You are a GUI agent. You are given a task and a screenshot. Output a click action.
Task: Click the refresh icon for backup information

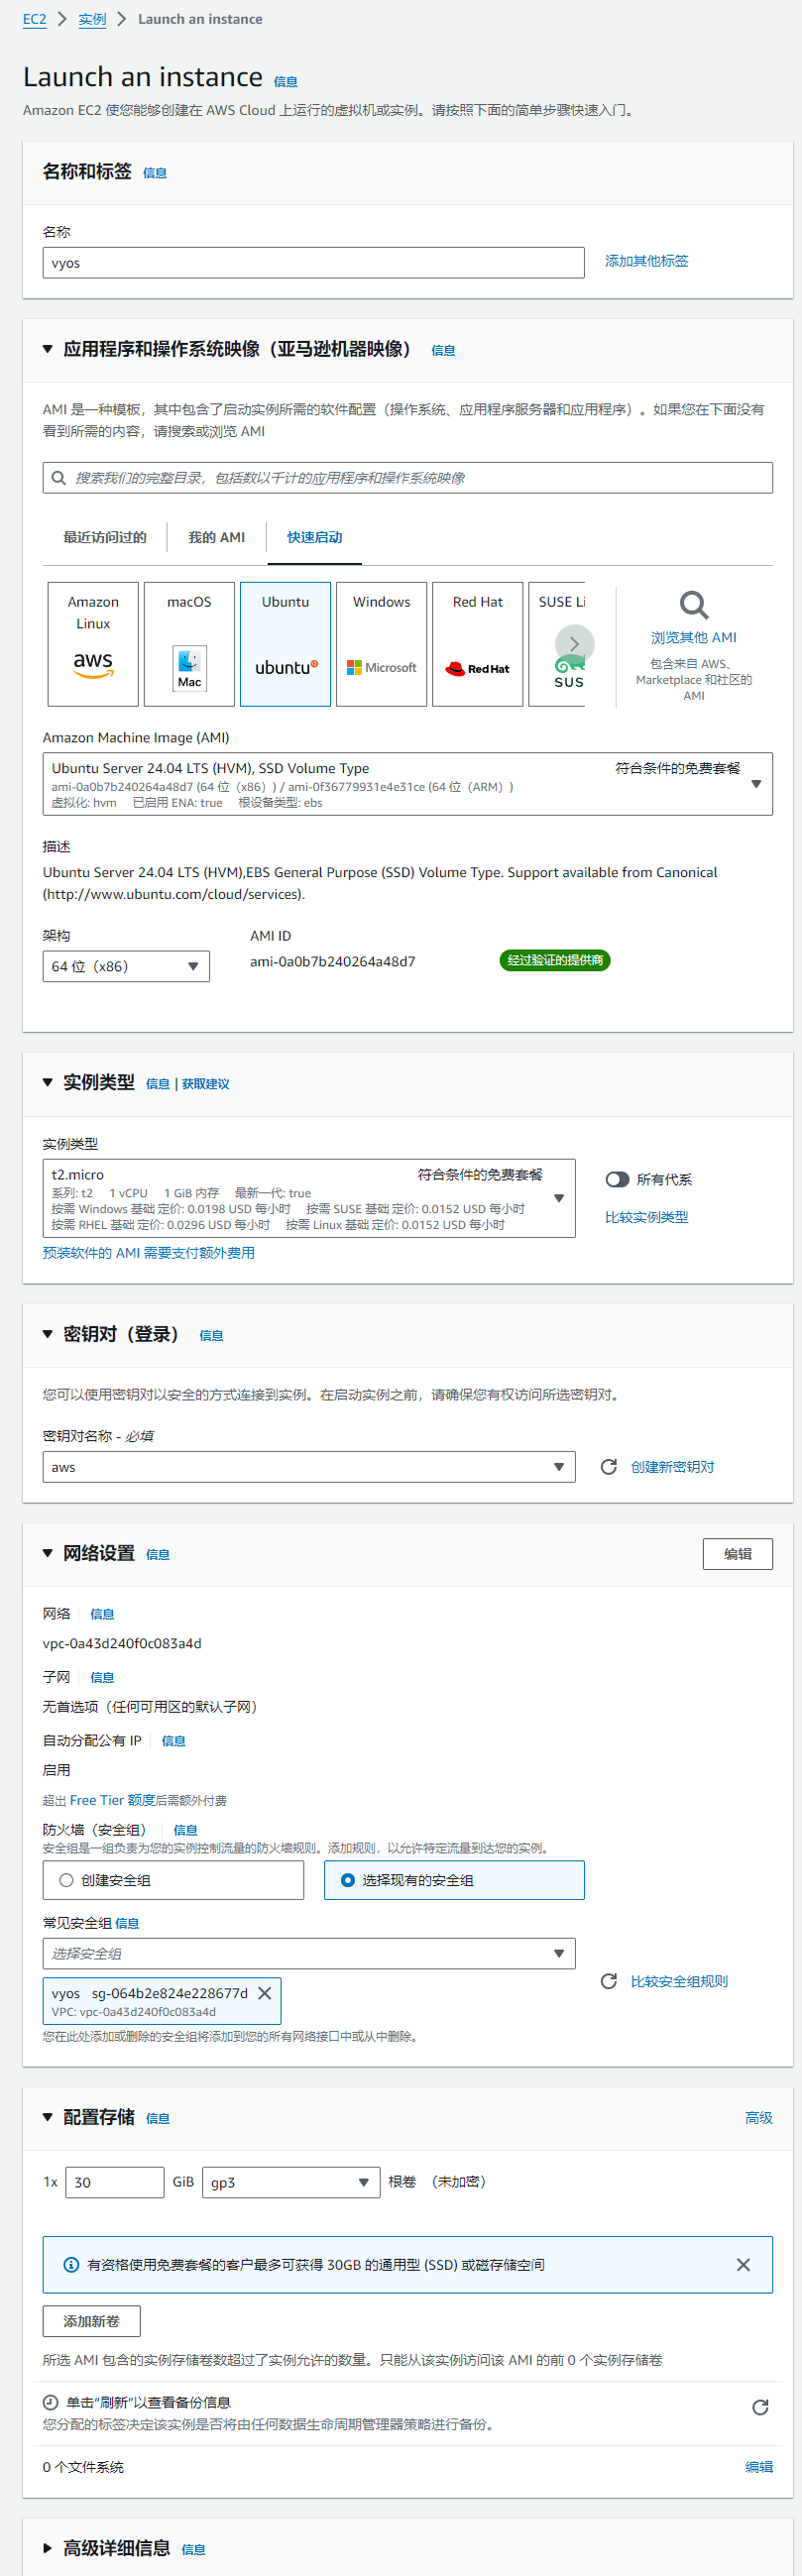760,2407
